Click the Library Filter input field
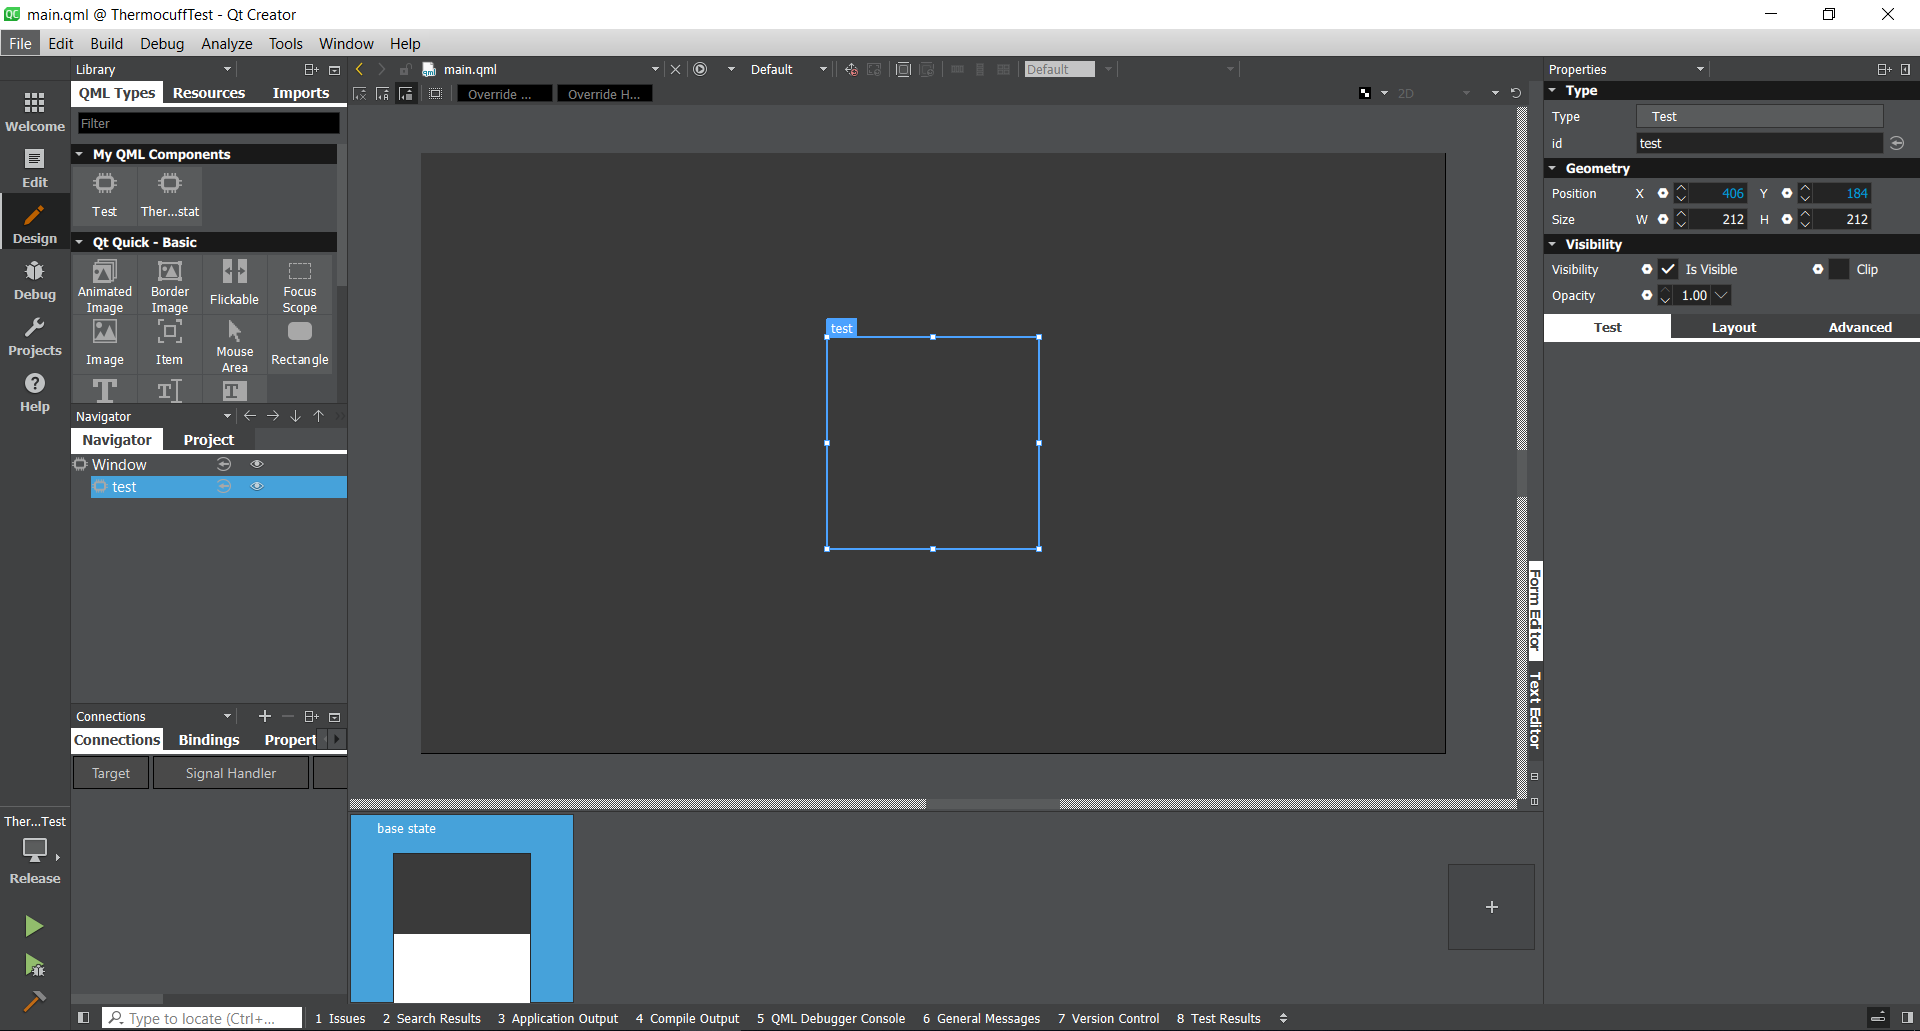The width and height of the screenshot is (1920, 1031). click(209, 123)
